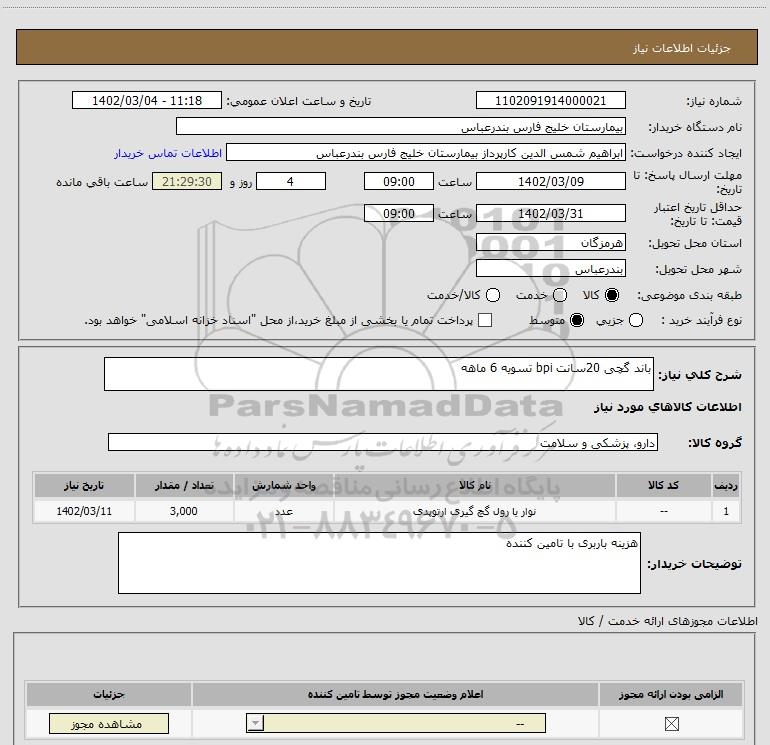770x745 pixels.
Task: Click the need number field 1102091914000021
Action: pyautogui.click(x=550, y=101)
